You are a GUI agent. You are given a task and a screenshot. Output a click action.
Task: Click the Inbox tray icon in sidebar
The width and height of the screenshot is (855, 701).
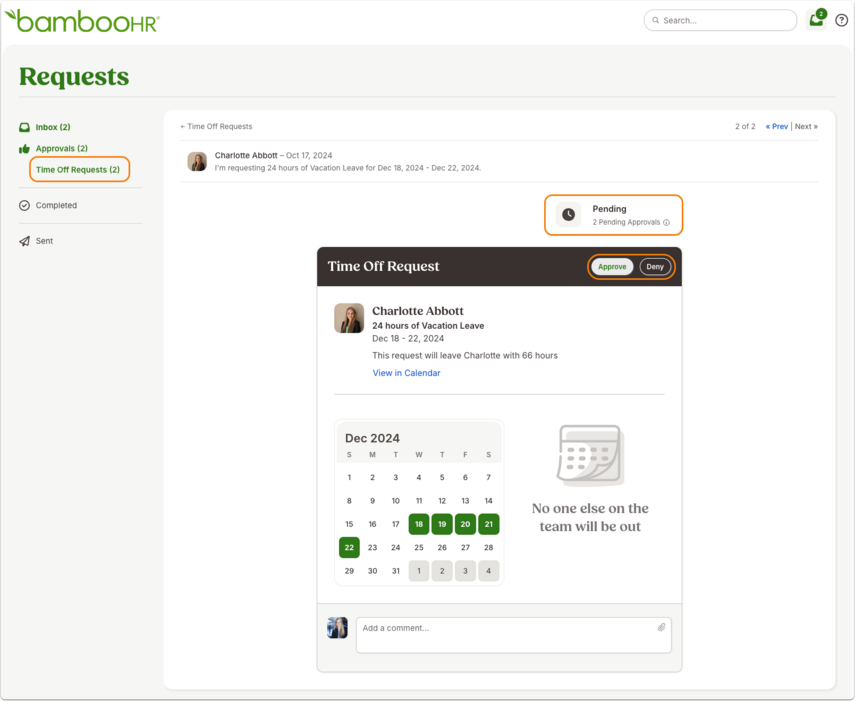25,127
